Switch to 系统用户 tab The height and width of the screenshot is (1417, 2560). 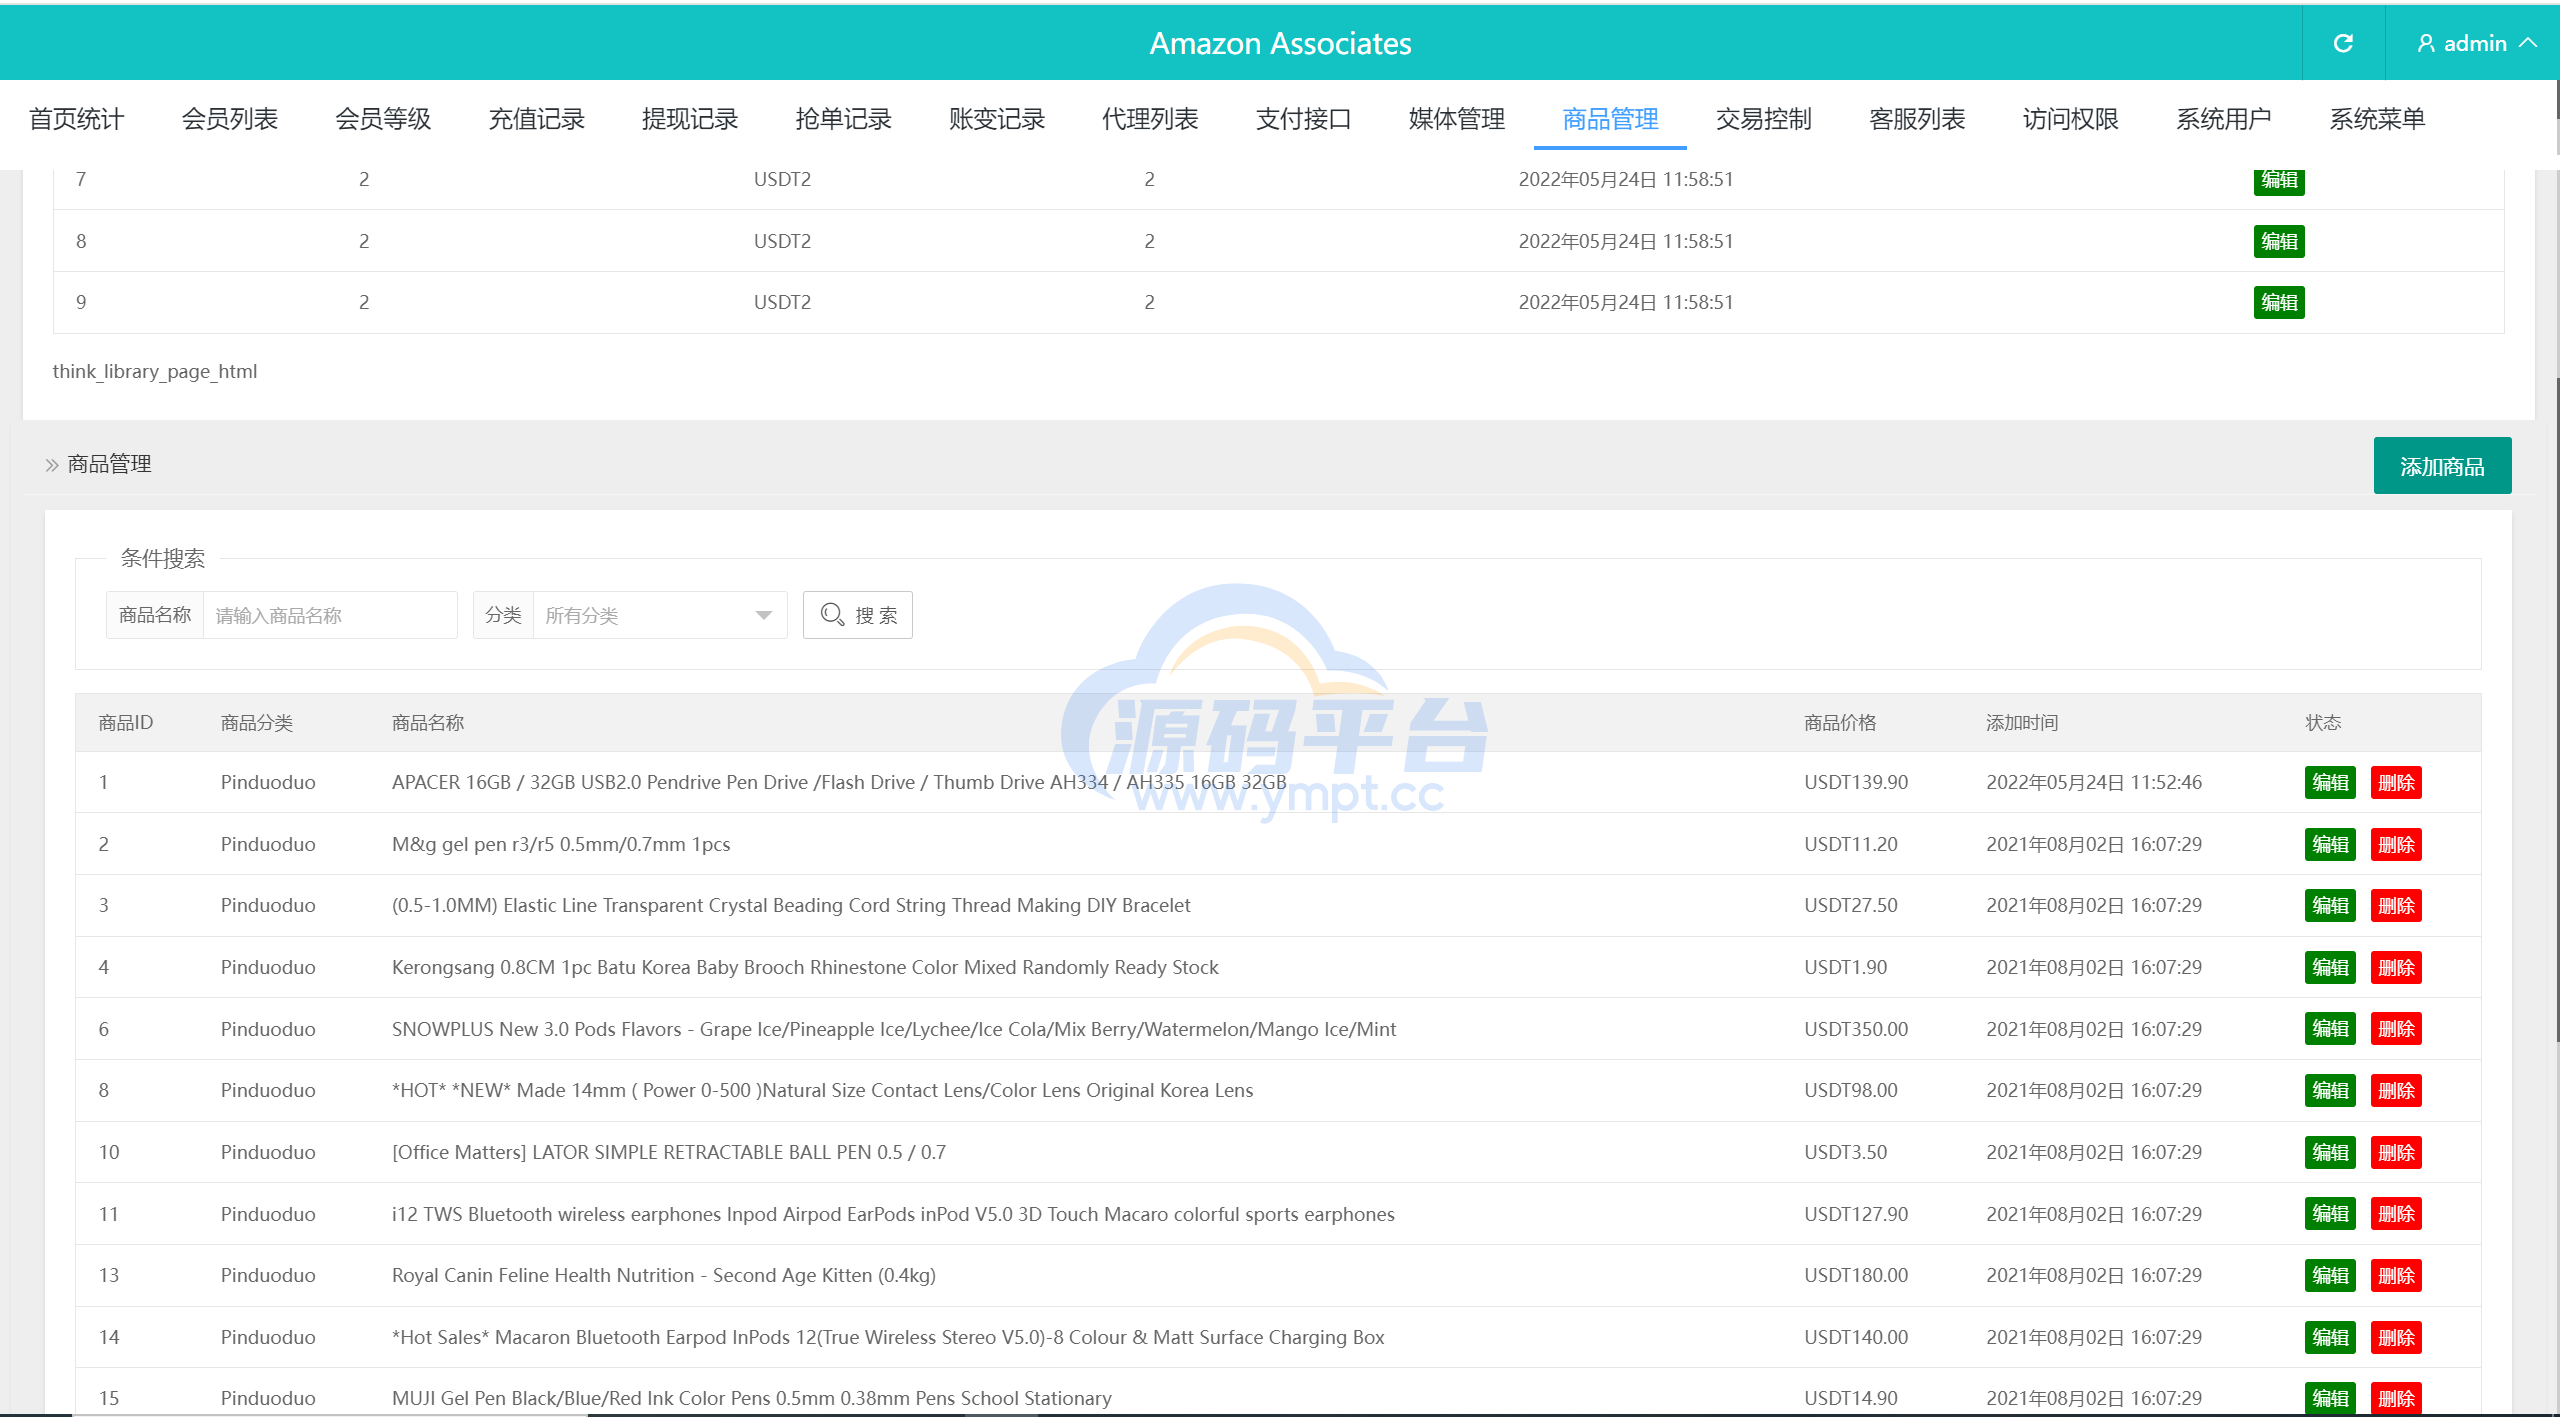click(2223, 119)
